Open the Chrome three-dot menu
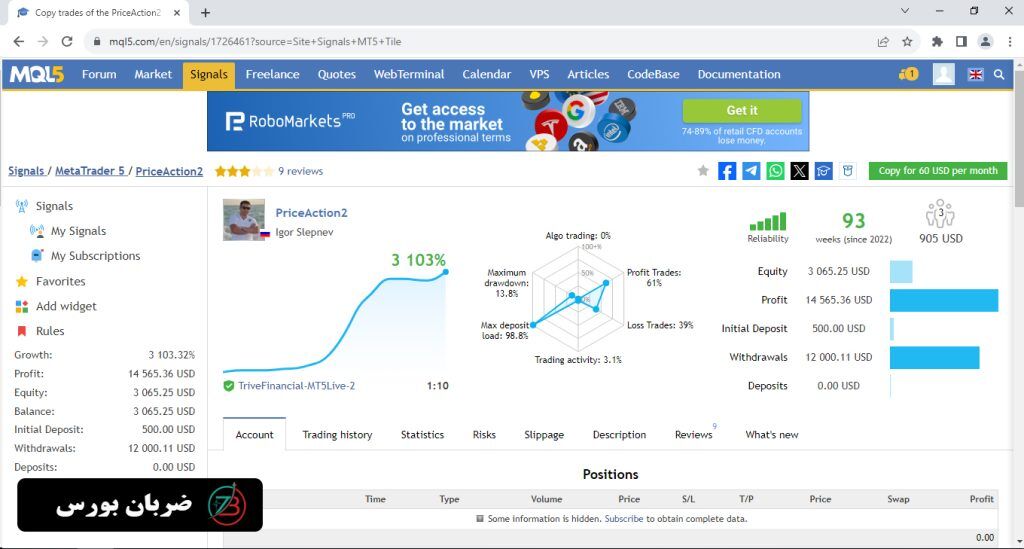The width and height of the screenshot is (1024, 549). [1009, 42]
